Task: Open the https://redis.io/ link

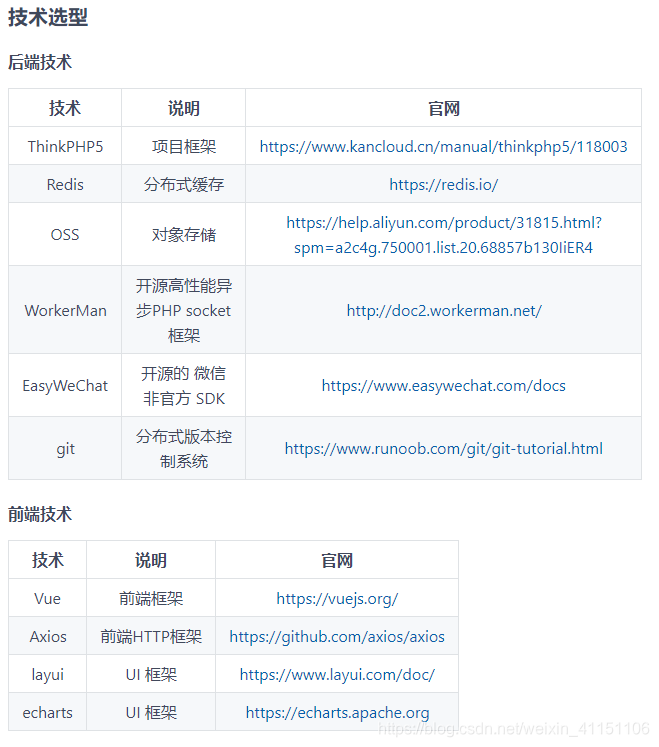Action: (x=443, y=185)
